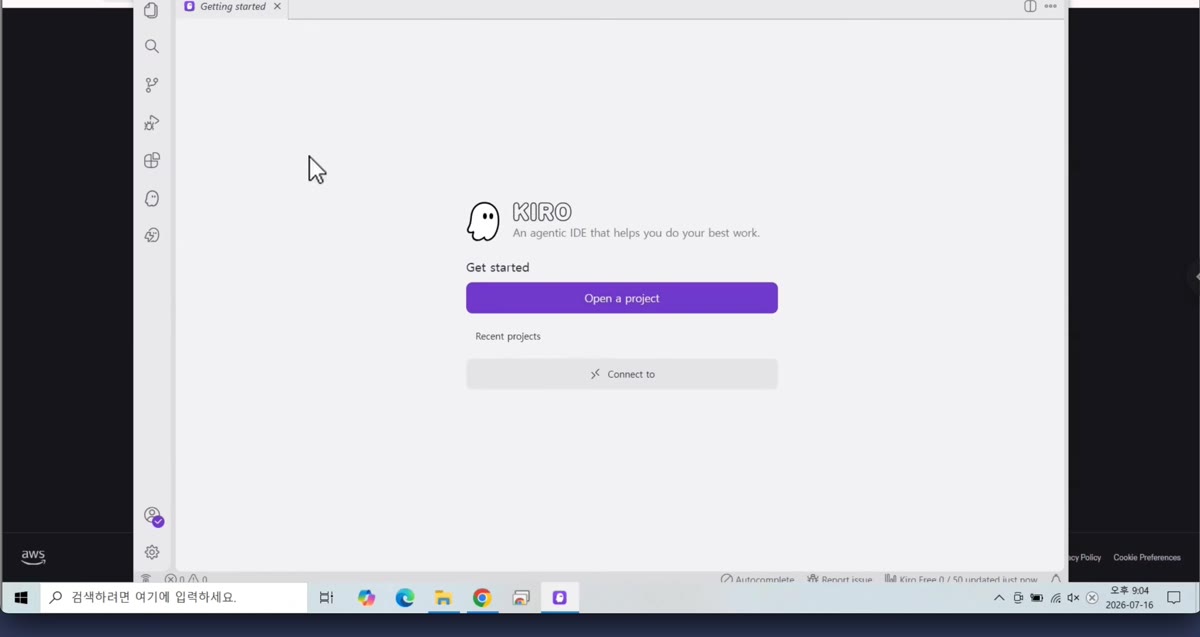This screenshot has height=637, width=1200.
Task: Launch Copilot from the taskbar
Action: 366,598
